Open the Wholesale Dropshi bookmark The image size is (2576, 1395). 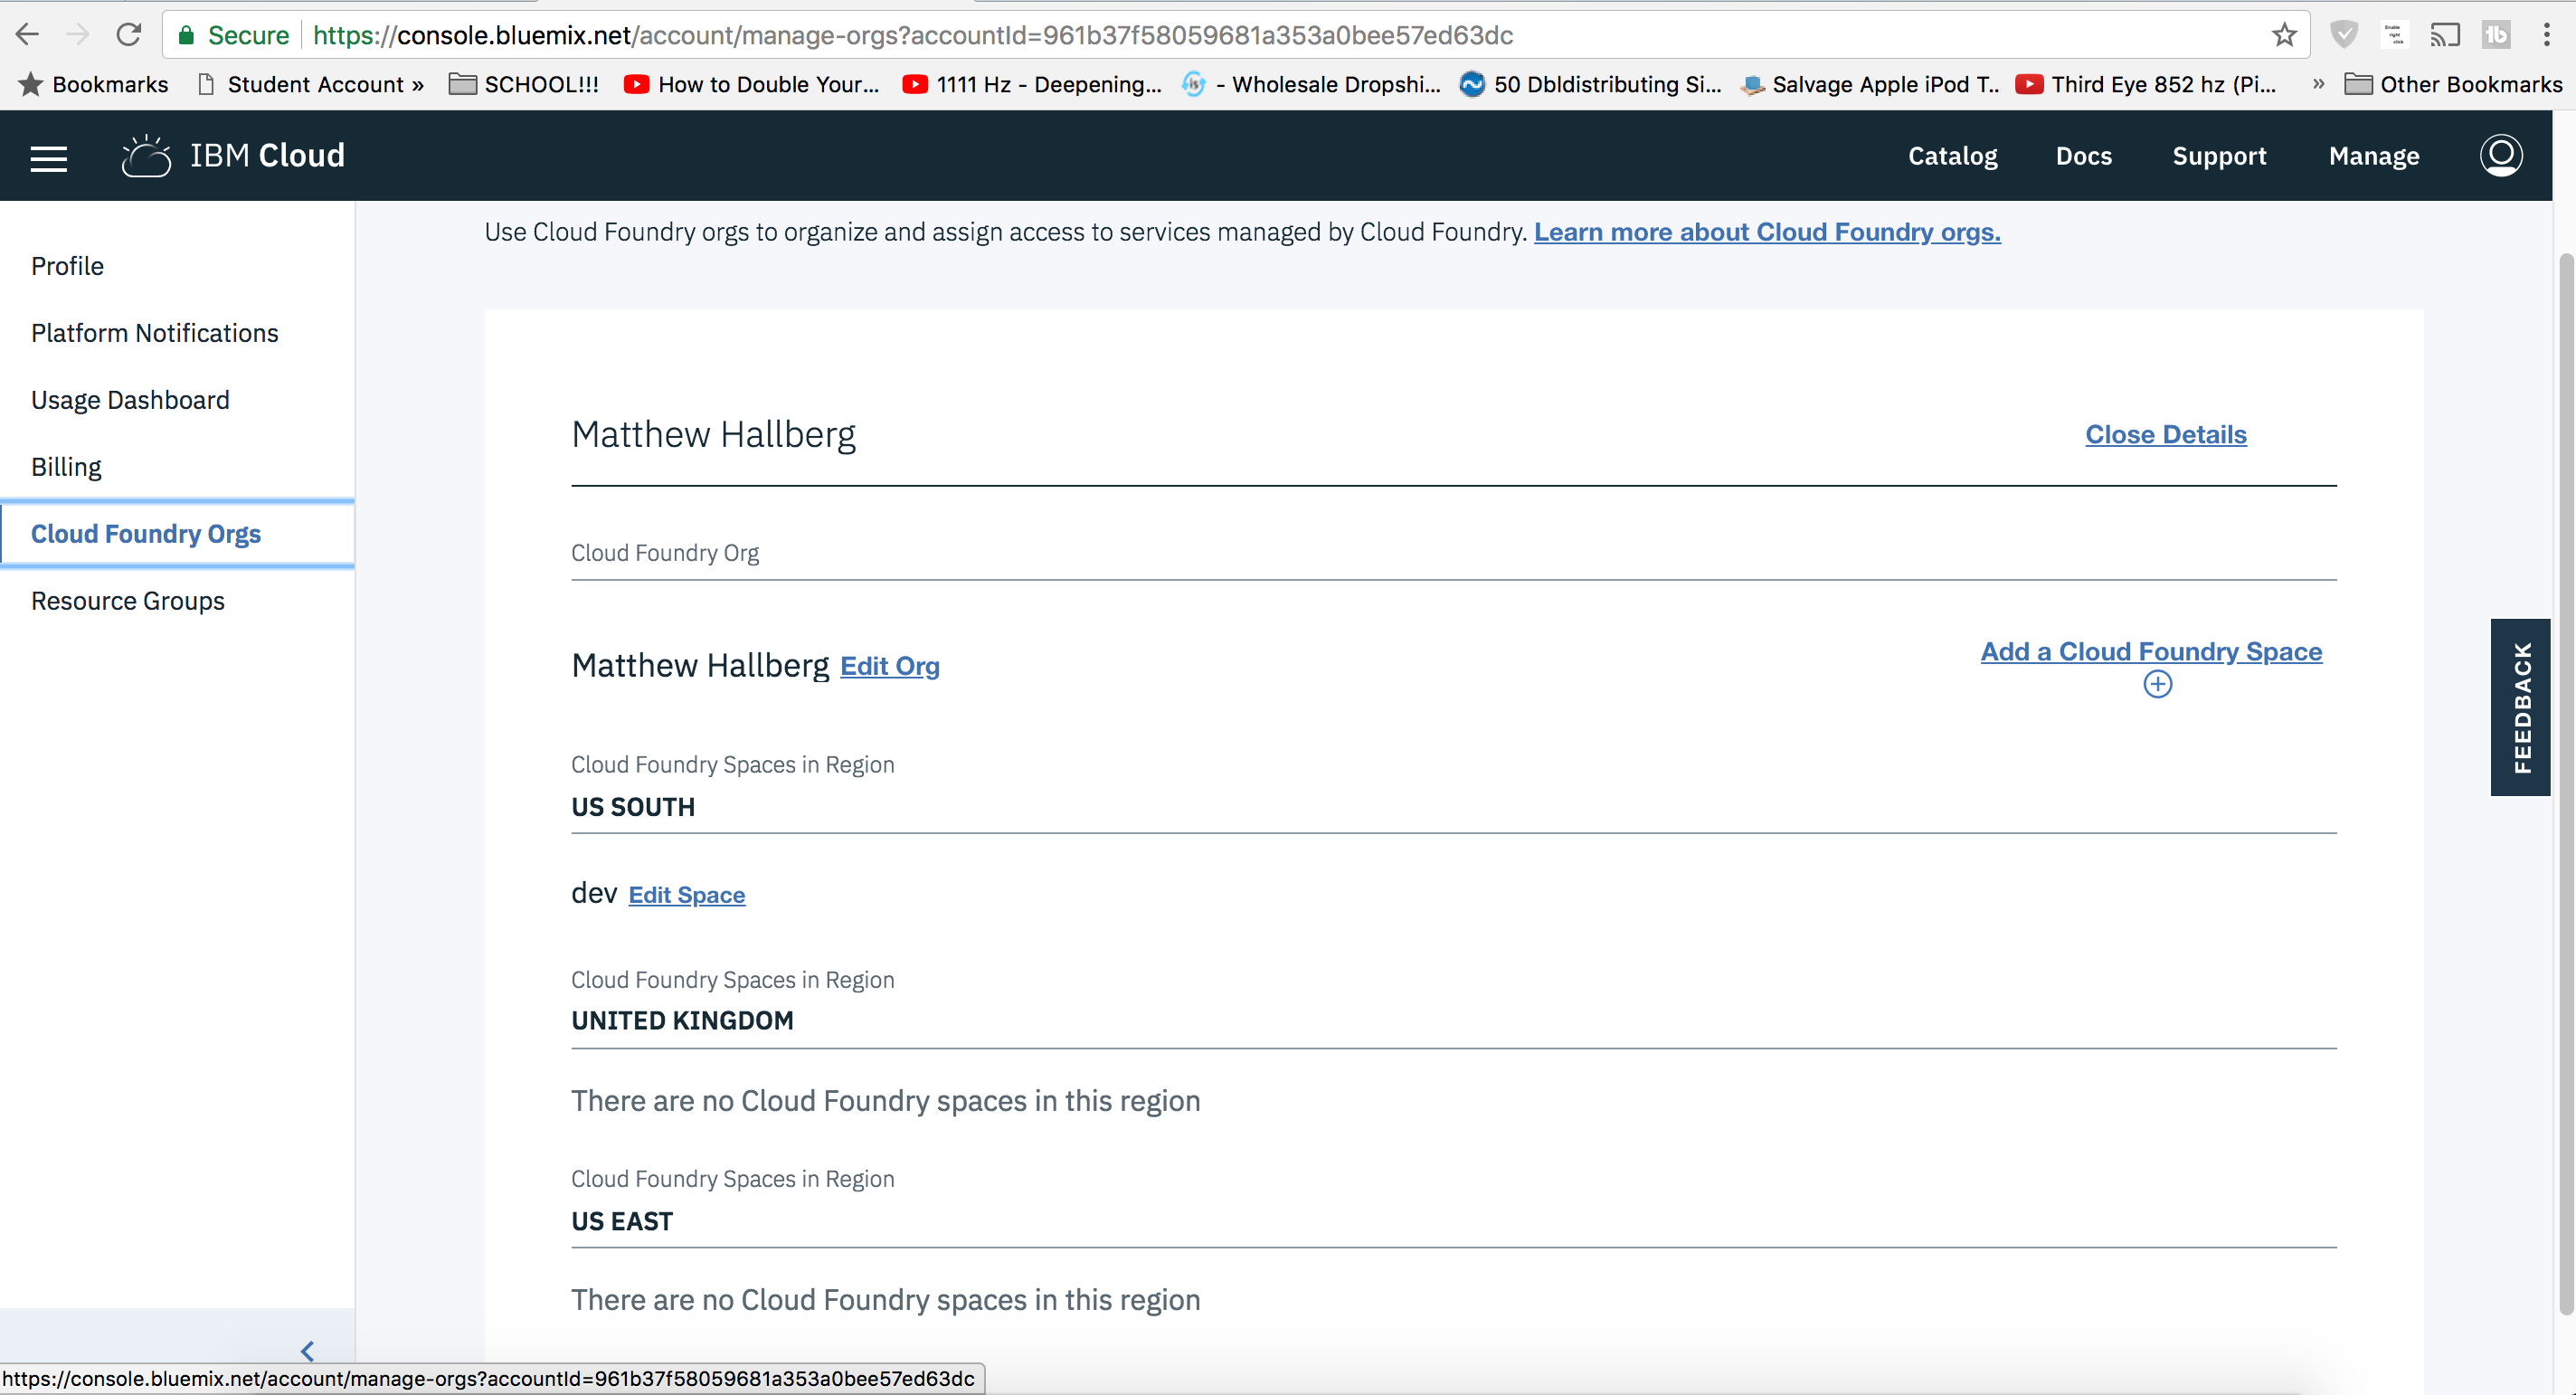[1311, 85]
